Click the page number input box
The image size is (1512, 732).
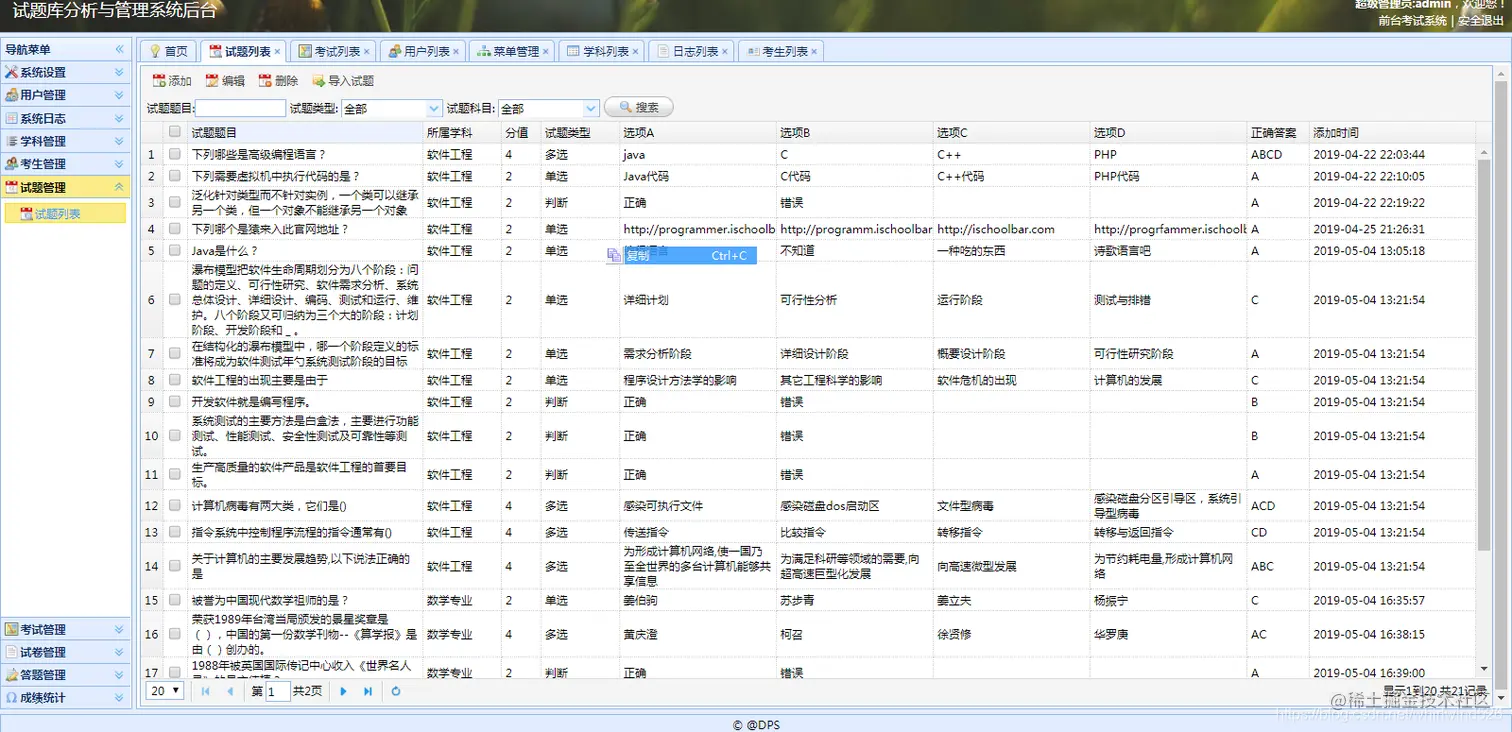click(x=277, y=691)
